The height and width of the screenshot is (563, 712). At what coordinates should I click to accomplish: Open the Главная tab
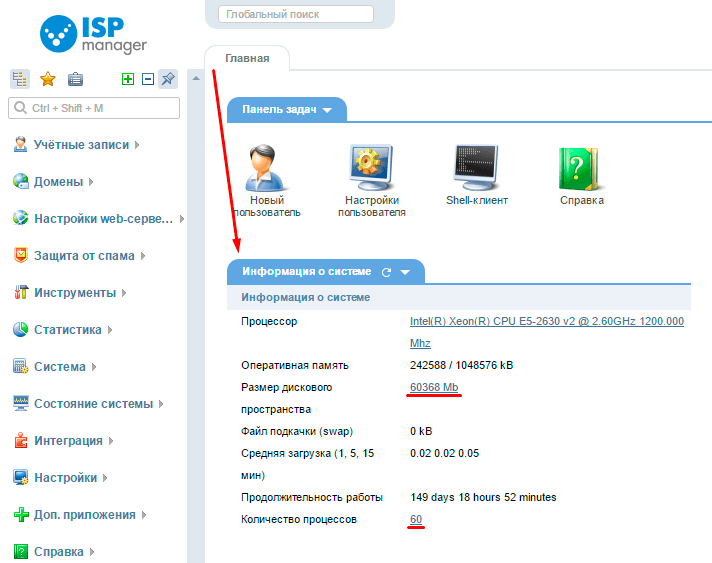247,59
